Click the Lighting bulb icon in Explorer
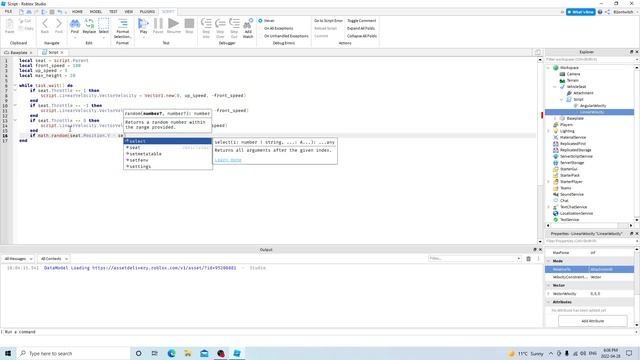Viewport: 640px width, 360px height. (x=556, y=131)
